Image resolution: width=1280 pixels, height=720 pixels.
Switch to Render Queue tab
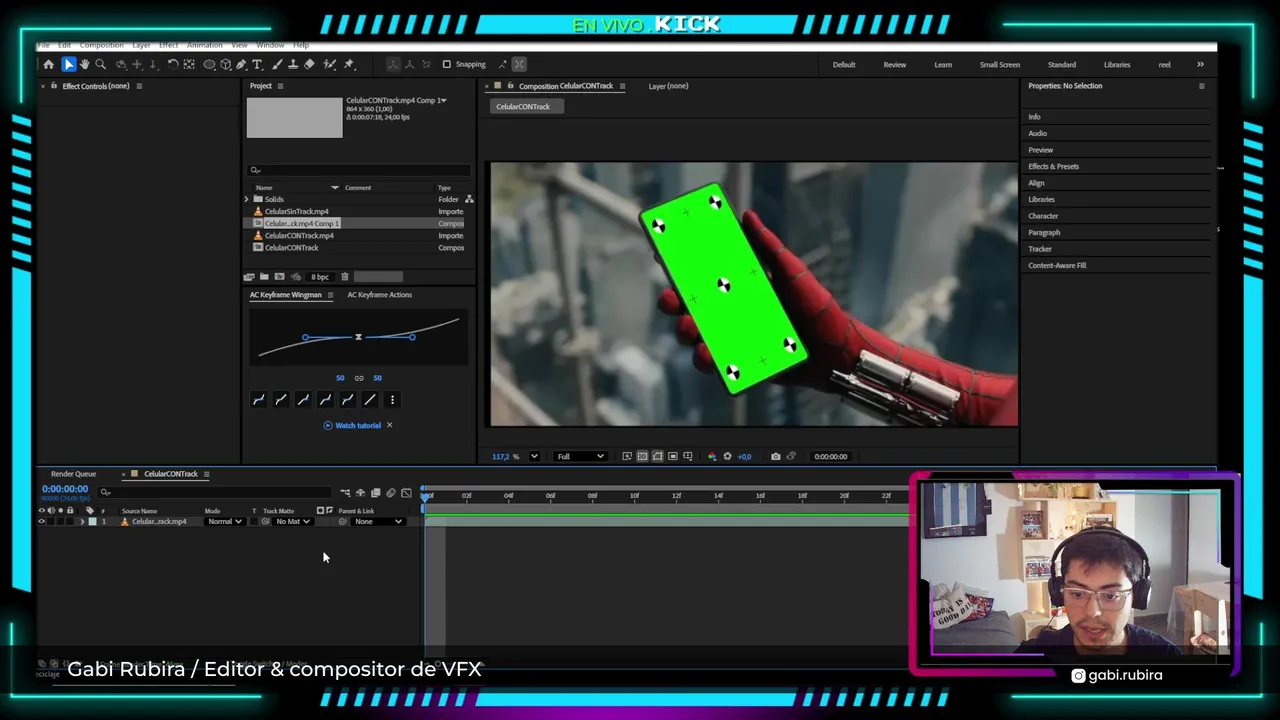(73, 474)
